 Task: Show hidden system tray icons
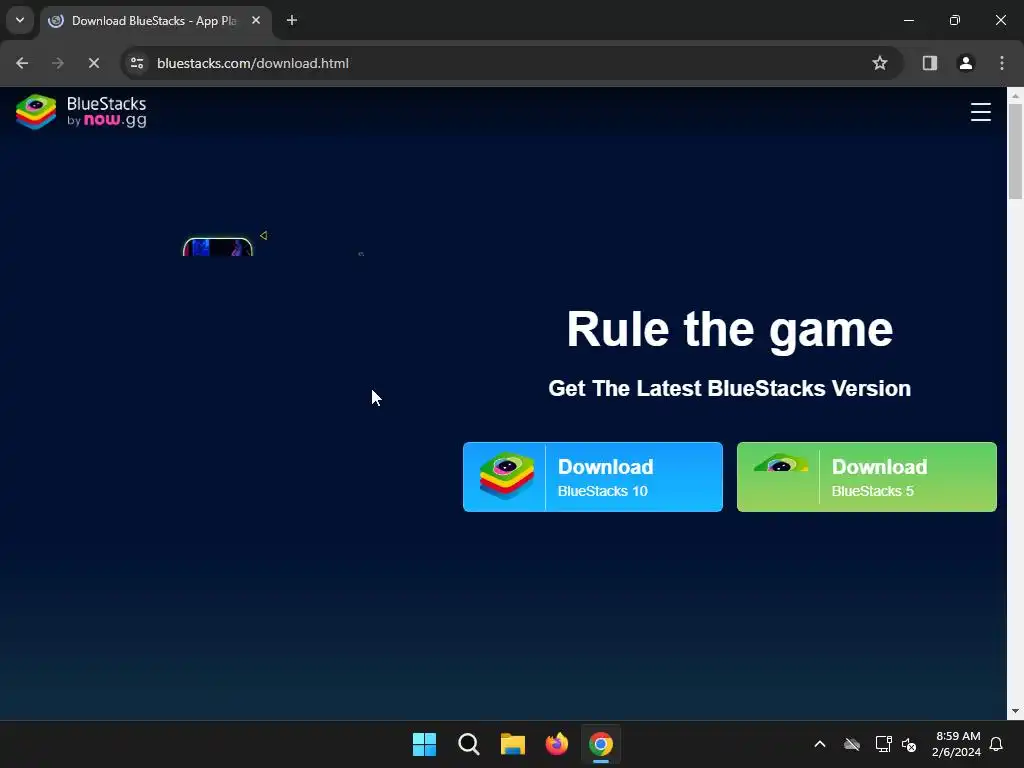point(820,744)
